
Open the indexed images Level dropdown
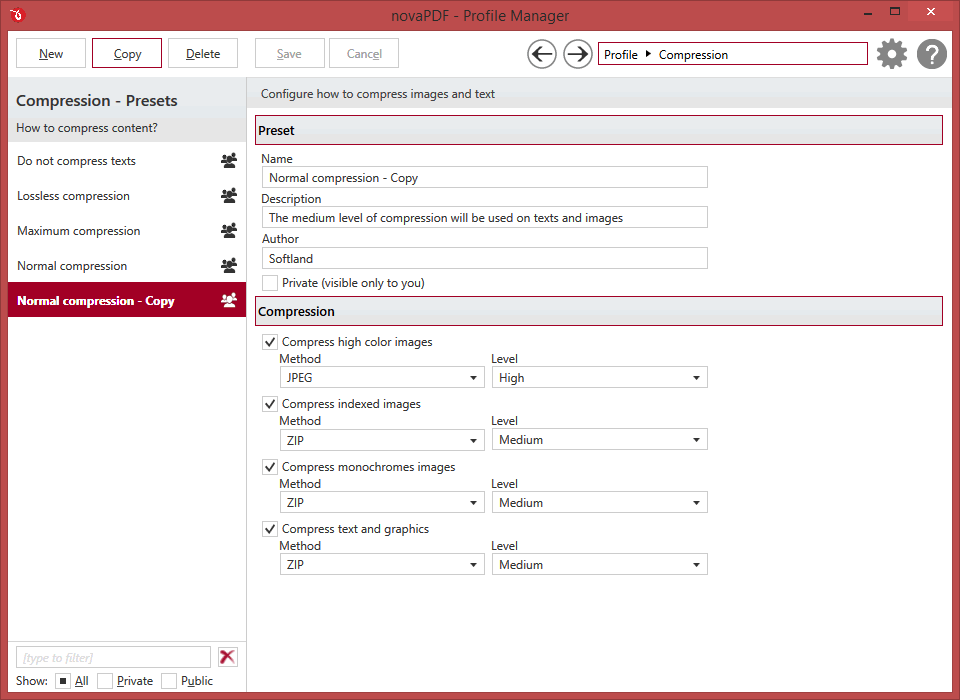[x=599, y=440]
